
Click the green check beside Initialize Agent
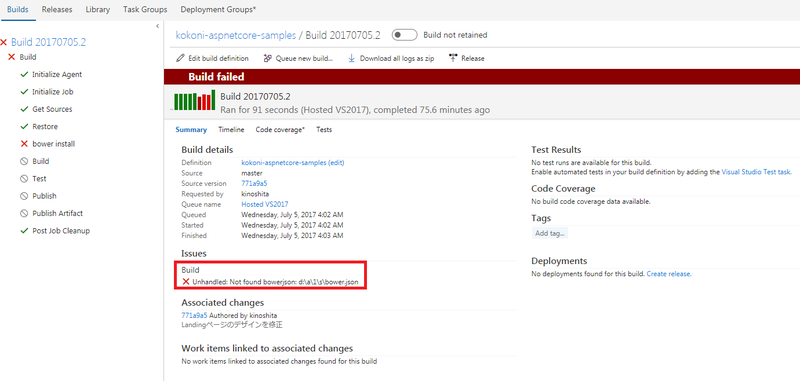click(x=24, y=74)
